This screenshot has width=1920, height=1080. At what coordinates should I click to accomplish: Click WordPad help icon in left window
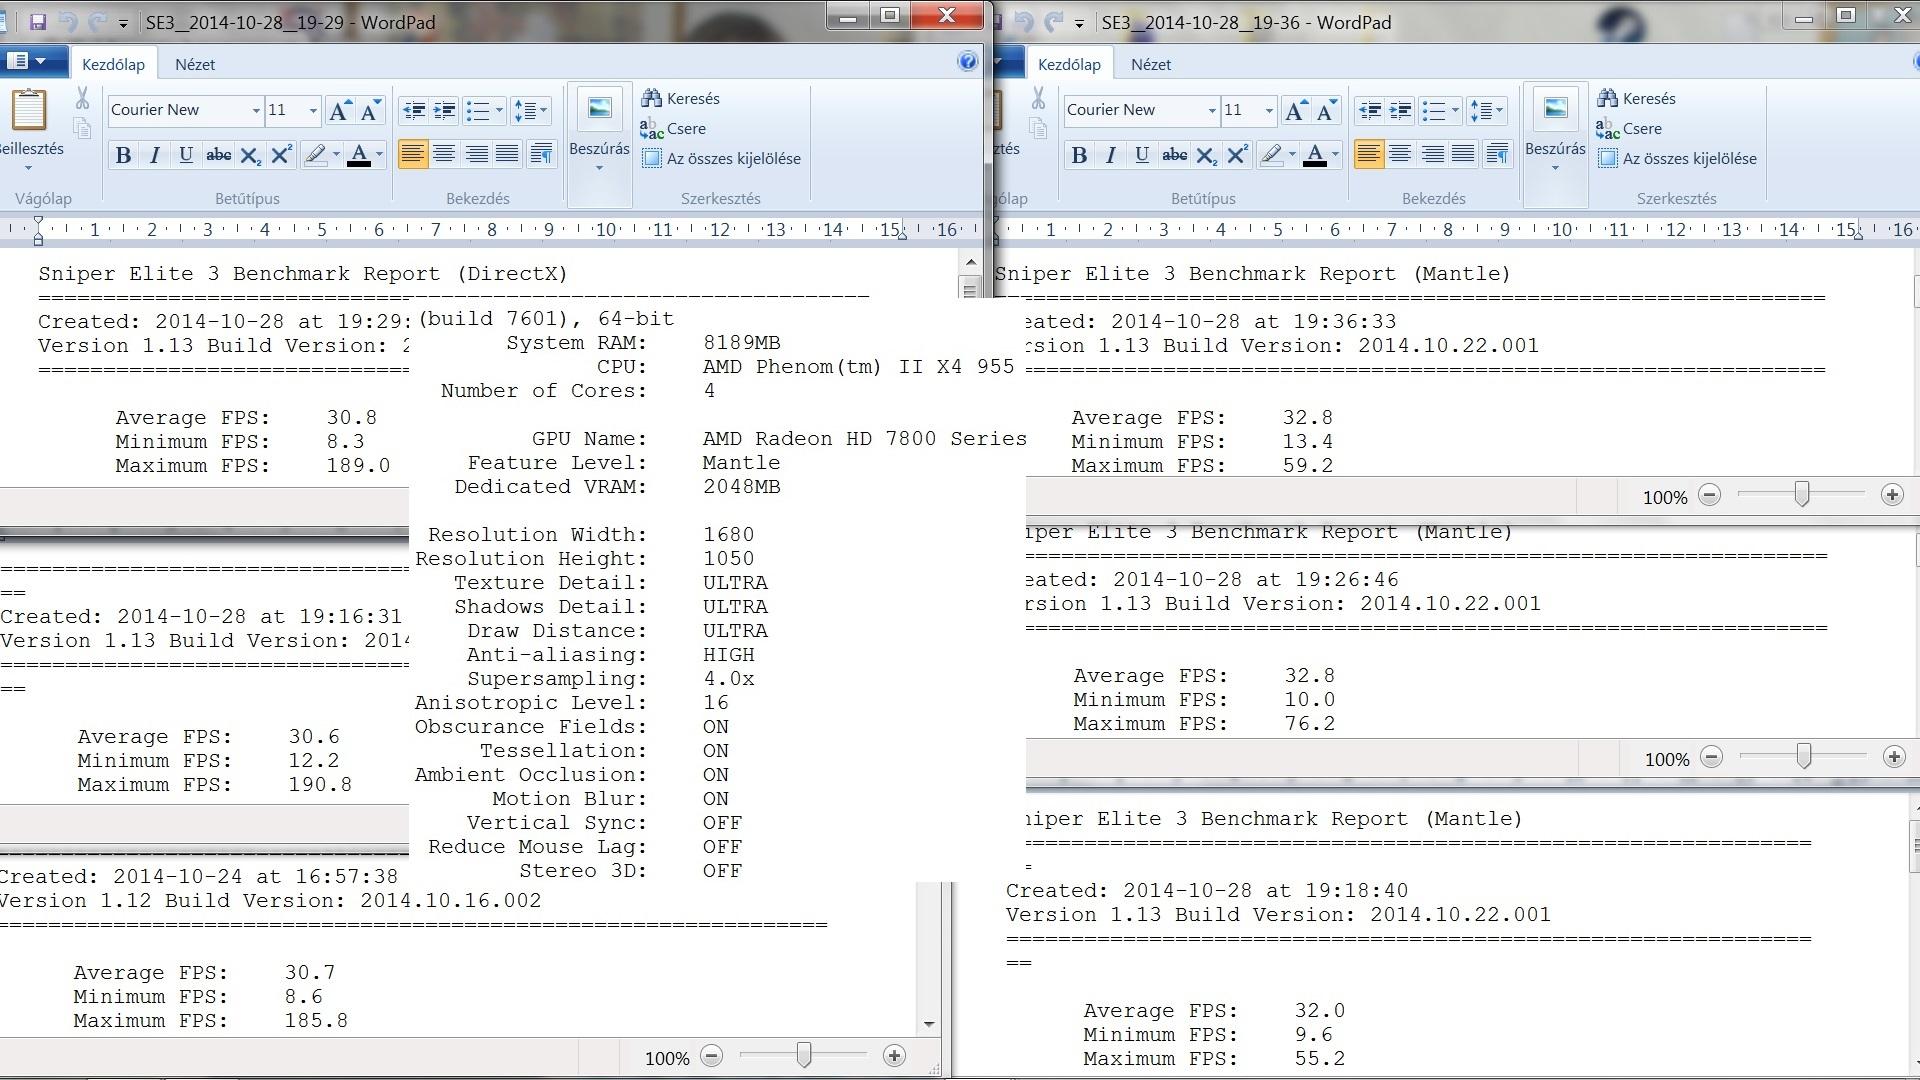coord(967,62)
